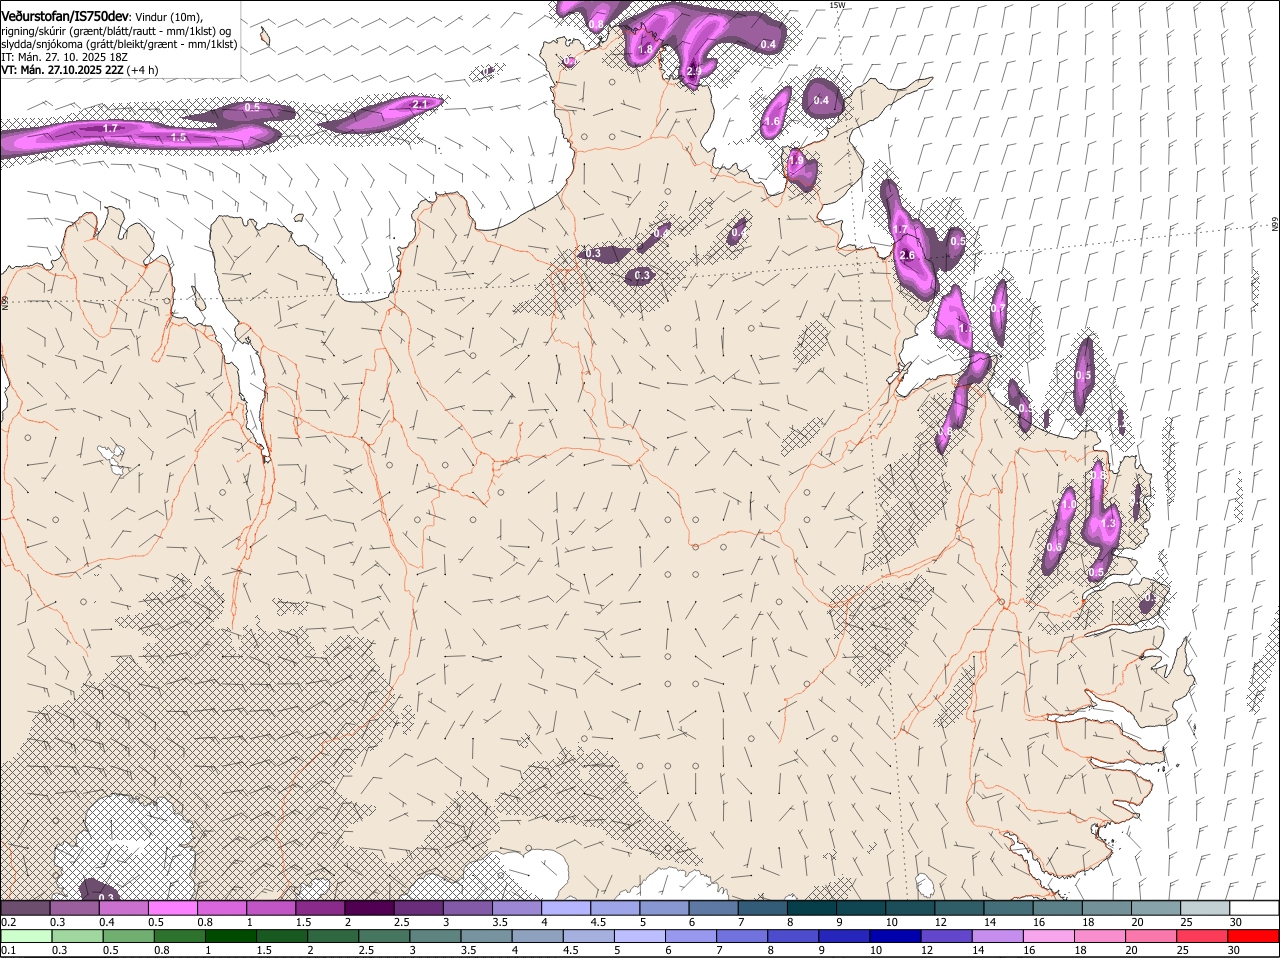Click the Veðurstofan/IS750dev title text
Image resolution: width=1280 pixels, height=958 pixels.
coord(65,16)
